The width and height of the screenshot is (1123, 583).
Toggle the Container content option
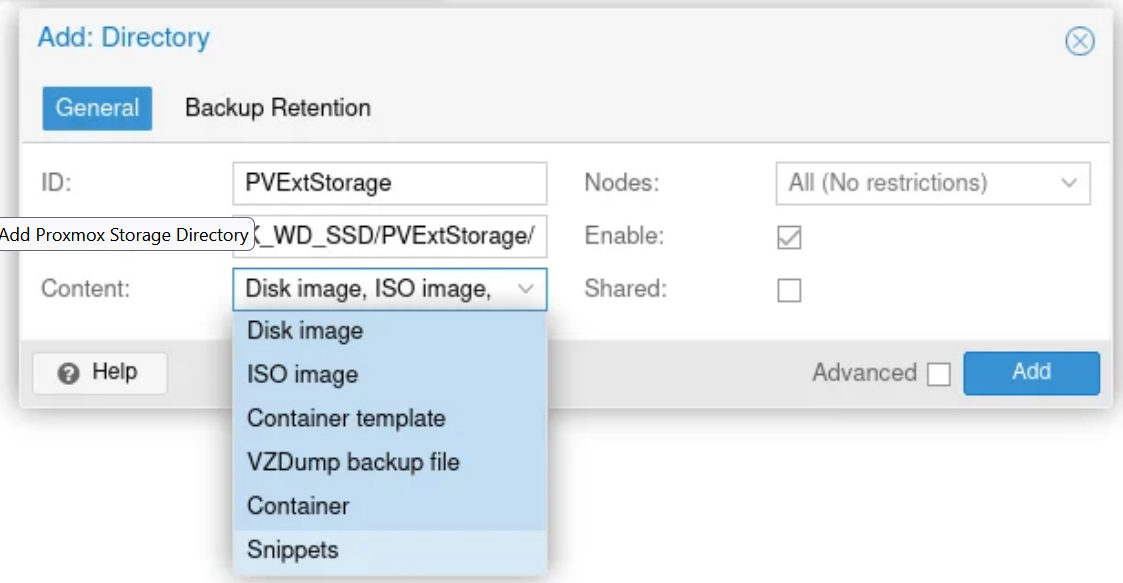pos(298,506)
